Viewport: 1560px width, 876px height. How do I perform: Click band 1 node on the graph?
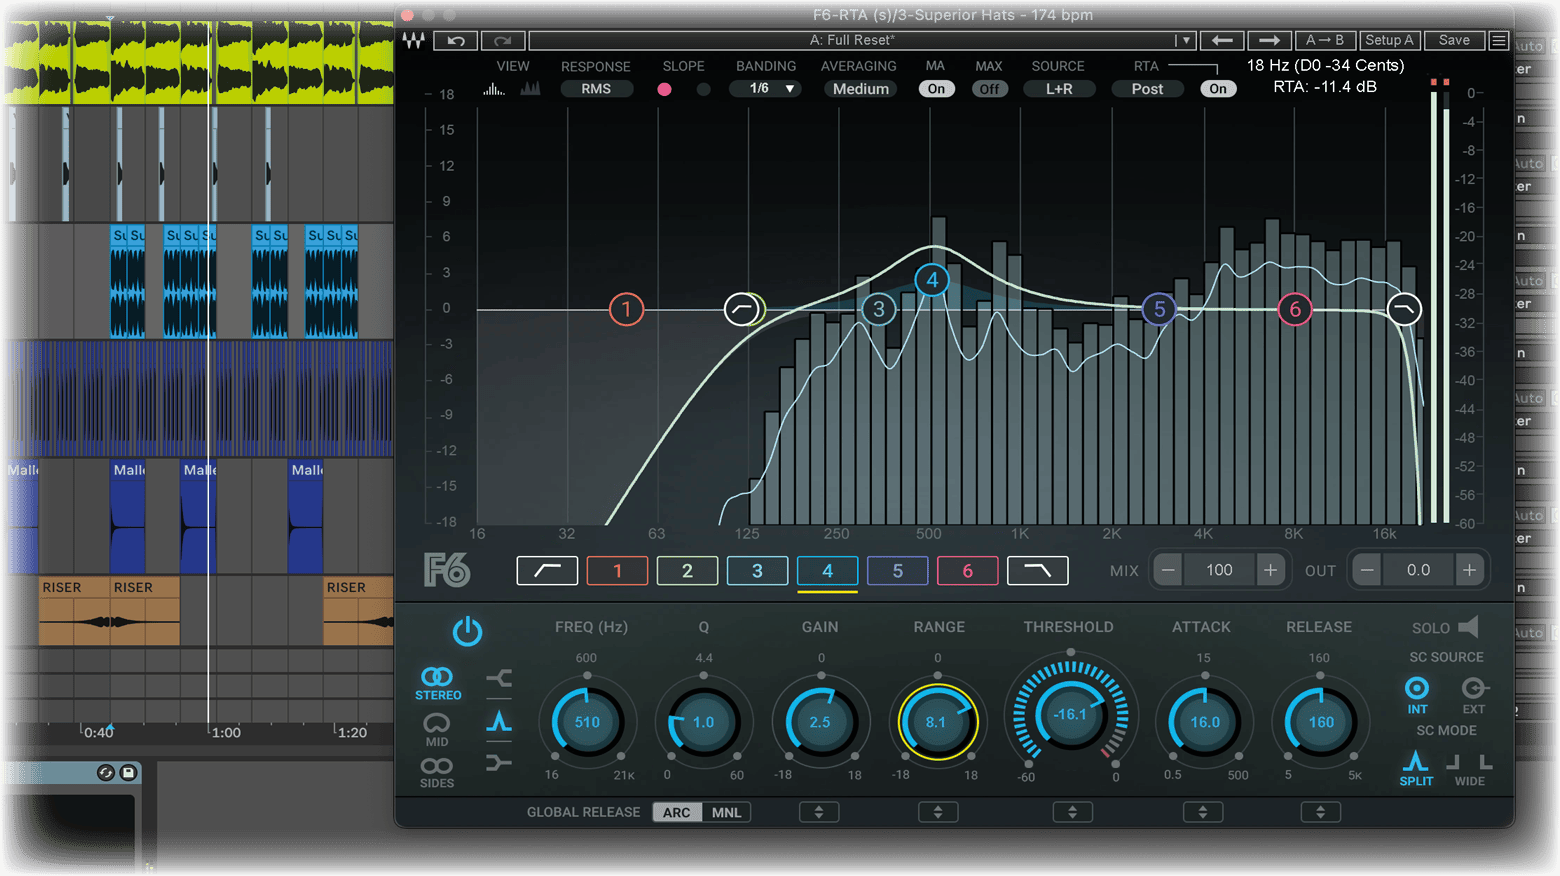click(x=626, y=309)
